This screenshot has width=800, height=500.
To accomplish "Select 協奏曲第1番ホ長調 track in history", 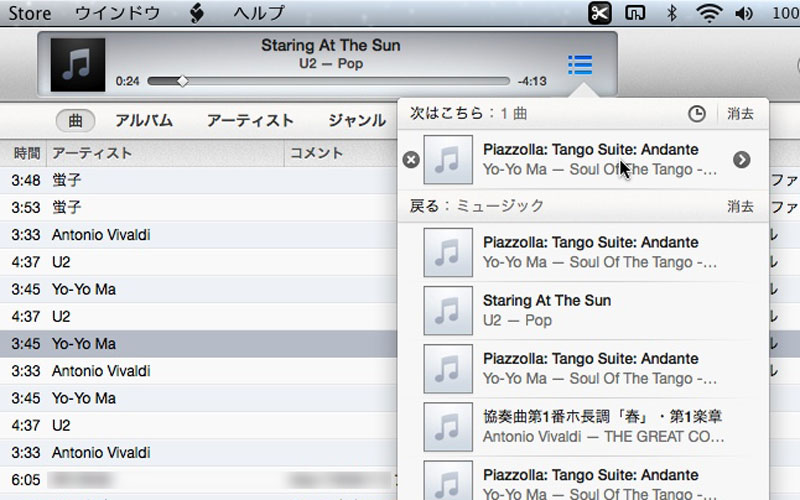I will point(583,427).
